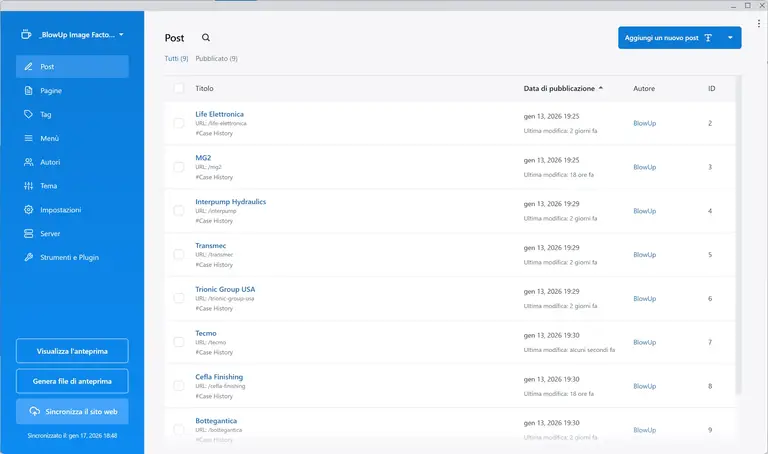Image resolution: width=768 pixels, height=454 pixels.
Task: Toggle the select-all posts checkbox
Action: [179, 88]
